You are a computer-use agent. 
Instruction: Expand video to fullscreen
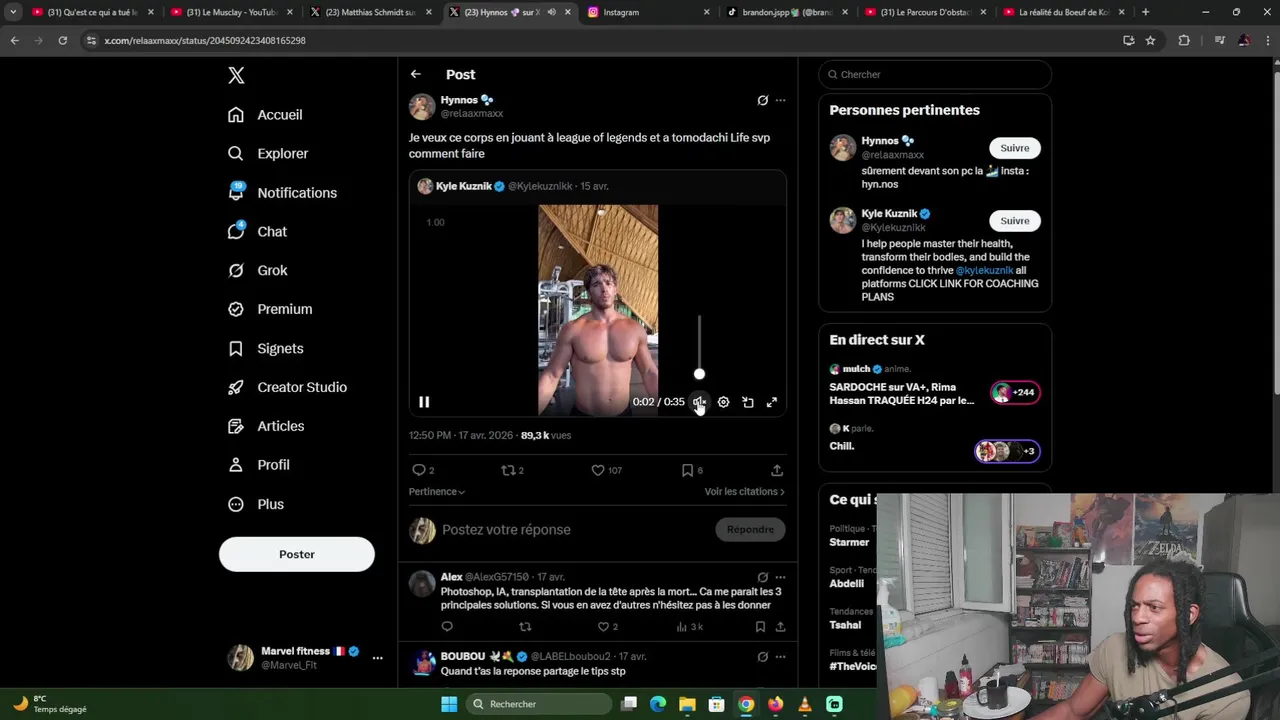(x=772, y=402)
